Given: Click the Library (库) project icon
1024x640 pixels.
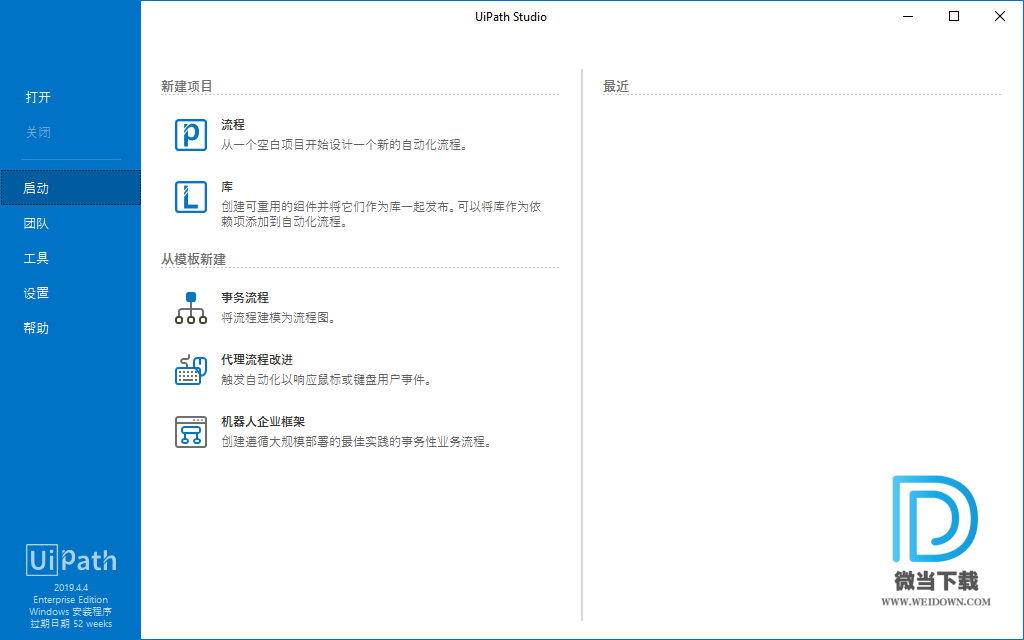Looking at the screenshot, I should pos(191,197).
